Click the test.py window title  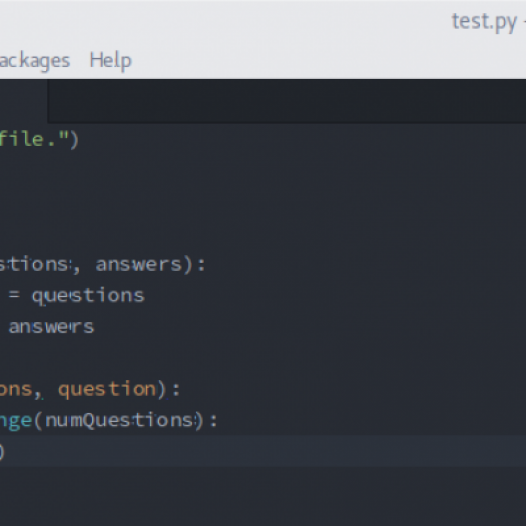(484, 22)
